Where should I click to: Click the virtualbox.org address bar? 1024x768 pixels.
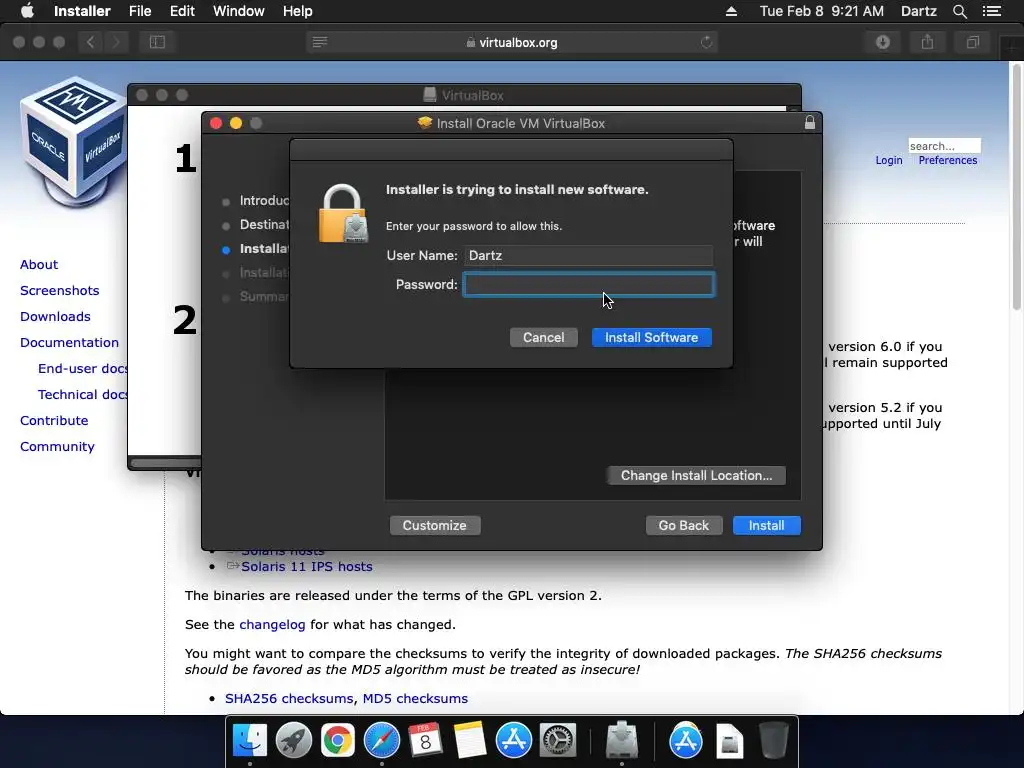click(x=512, y=42)
